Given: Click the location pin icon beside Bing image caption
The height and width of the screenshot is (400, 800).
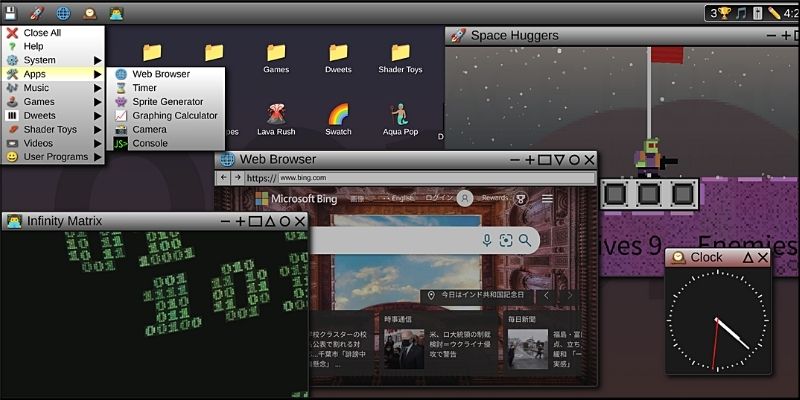Looking at the screenshot, I should tap(431, 295).
